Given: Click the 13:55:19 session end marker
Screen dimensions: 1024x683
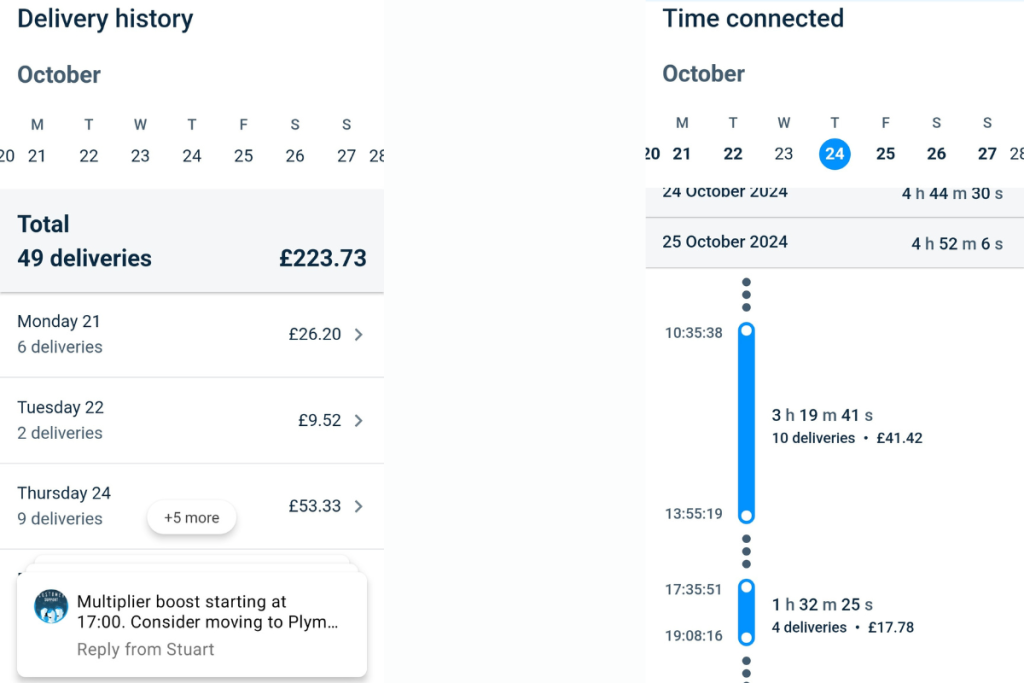Looking at the screenshot, I should [x=746, y=515].
